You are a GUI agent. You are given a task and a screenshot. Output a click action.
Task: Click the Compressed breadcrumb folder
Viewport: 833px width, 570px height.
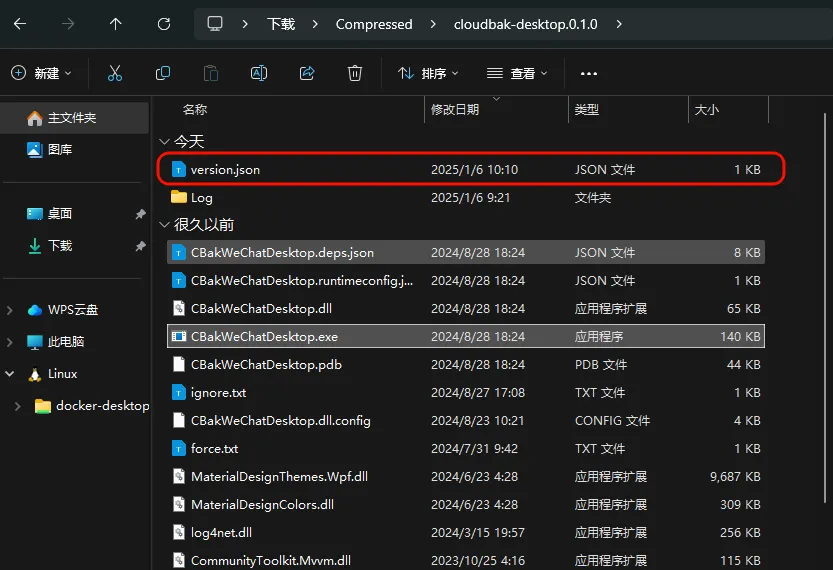click(374, 24)
